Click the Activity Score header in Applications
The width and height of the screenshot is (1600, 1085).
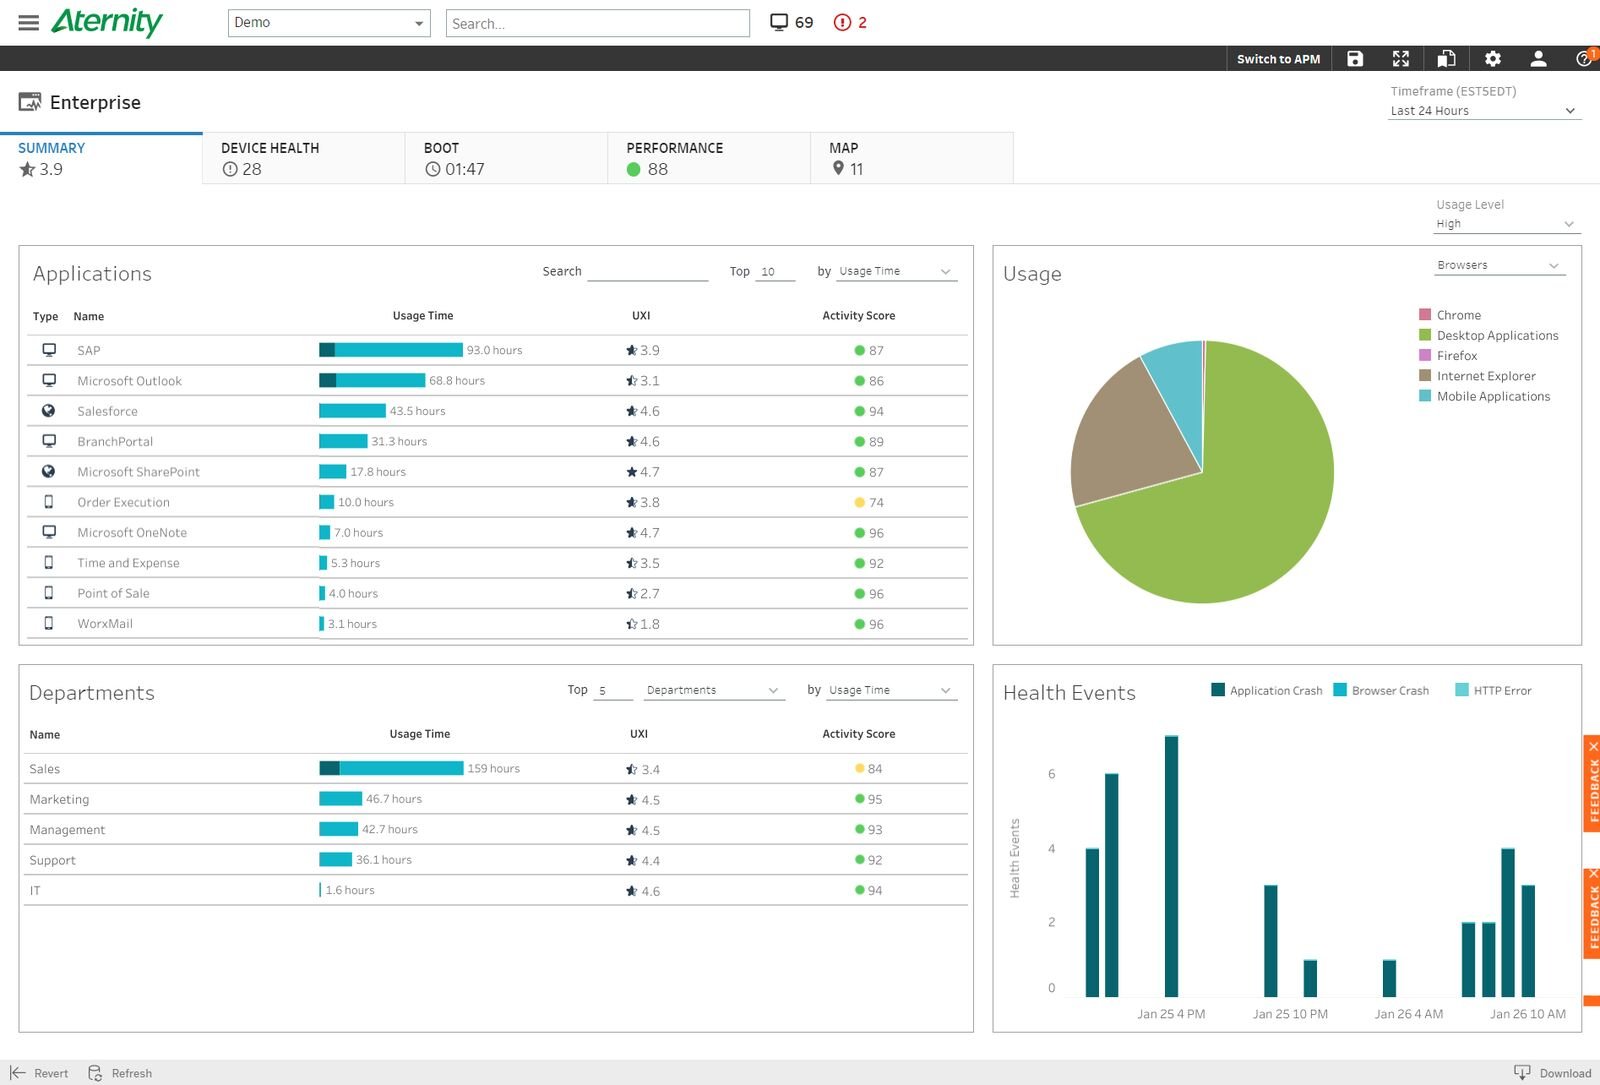(858, 315)
